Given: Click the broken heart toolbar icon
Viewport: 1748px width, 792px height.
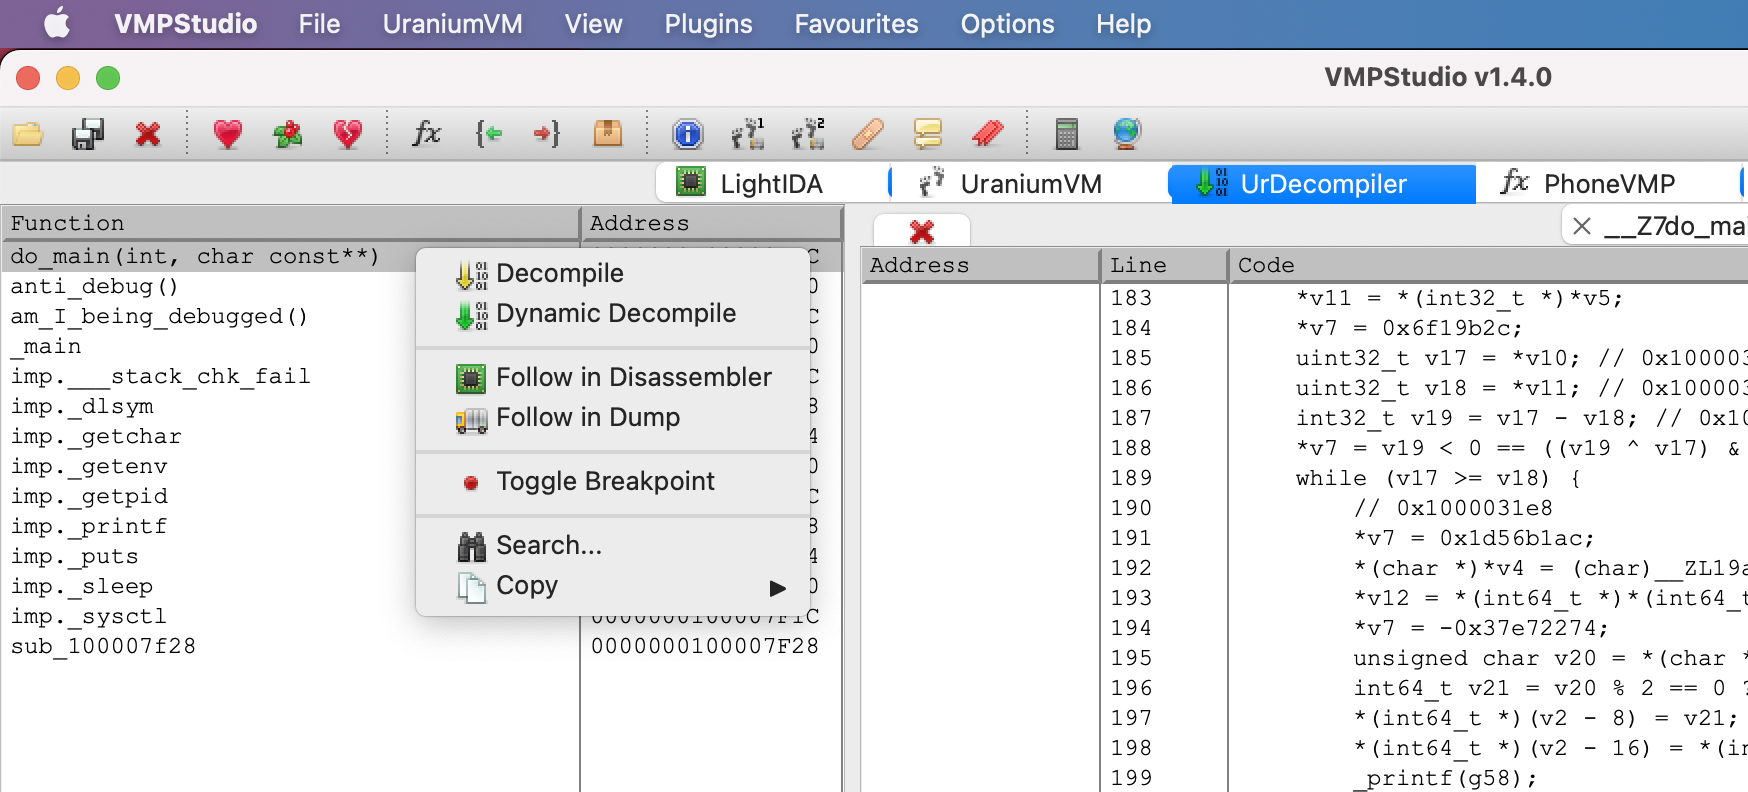Looking at the screenshot, I should (348, 133).
